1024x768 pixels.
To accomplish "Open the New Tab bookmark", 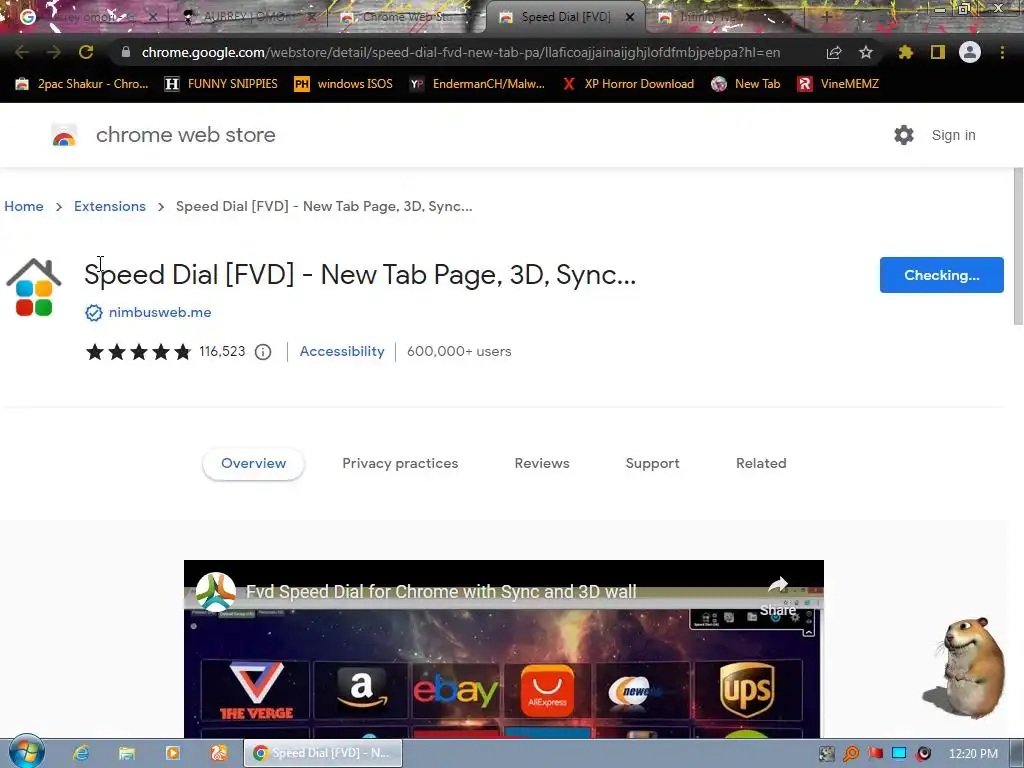I will coord(746,84).
